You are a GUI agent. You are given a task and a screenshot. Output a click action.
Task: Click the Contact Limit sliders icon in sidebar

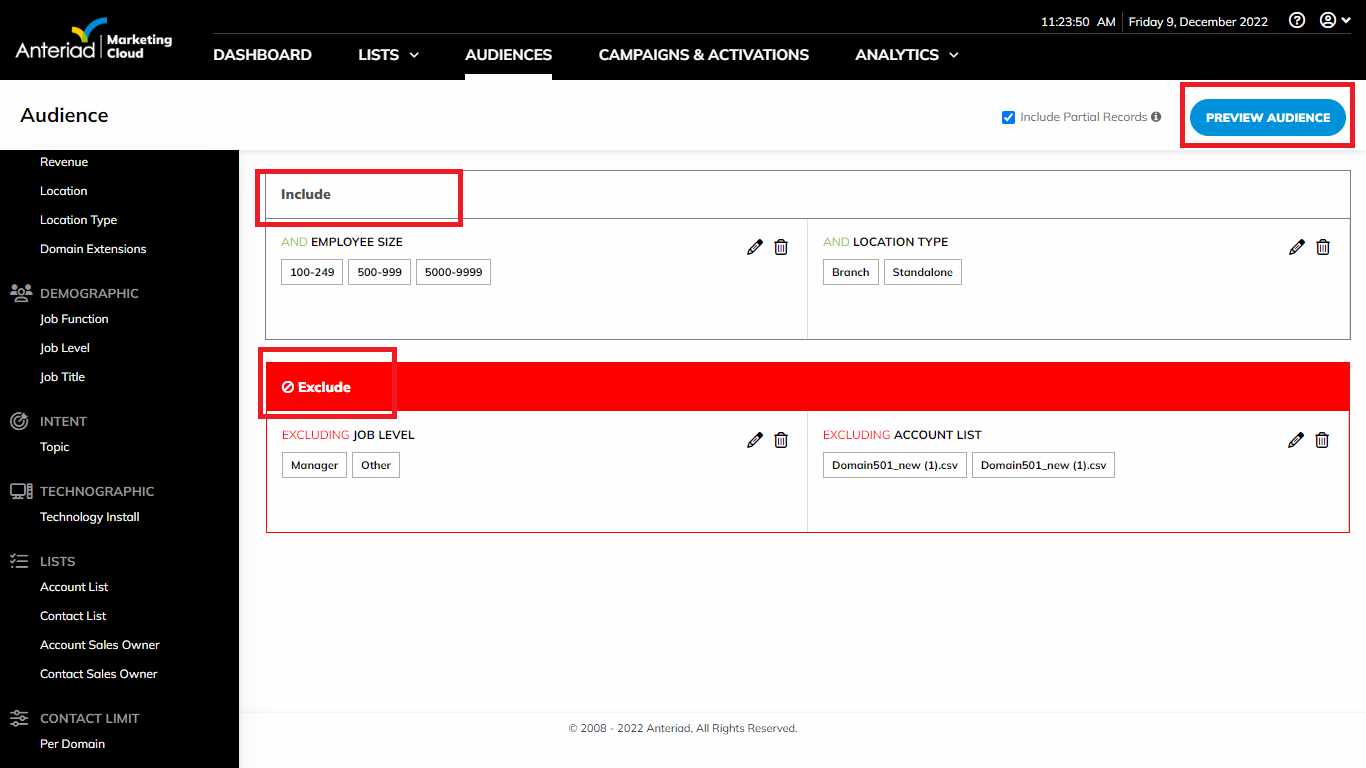coord(19,718)
